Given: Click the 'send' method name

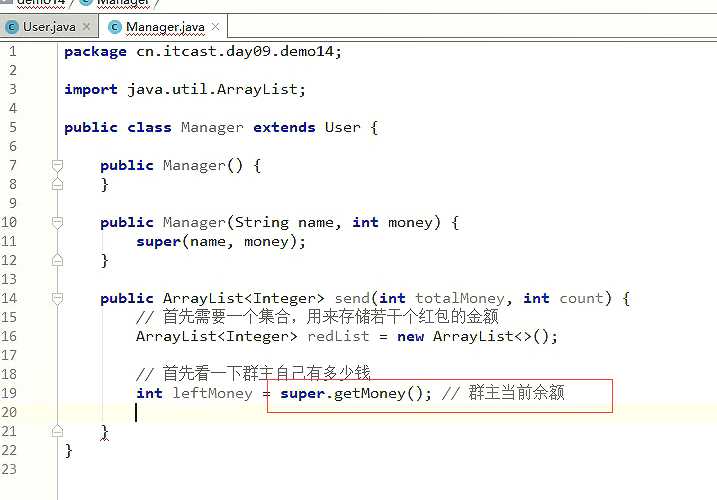Looking at the screenshot, I should pyautogui.click(x=352, y=298).
